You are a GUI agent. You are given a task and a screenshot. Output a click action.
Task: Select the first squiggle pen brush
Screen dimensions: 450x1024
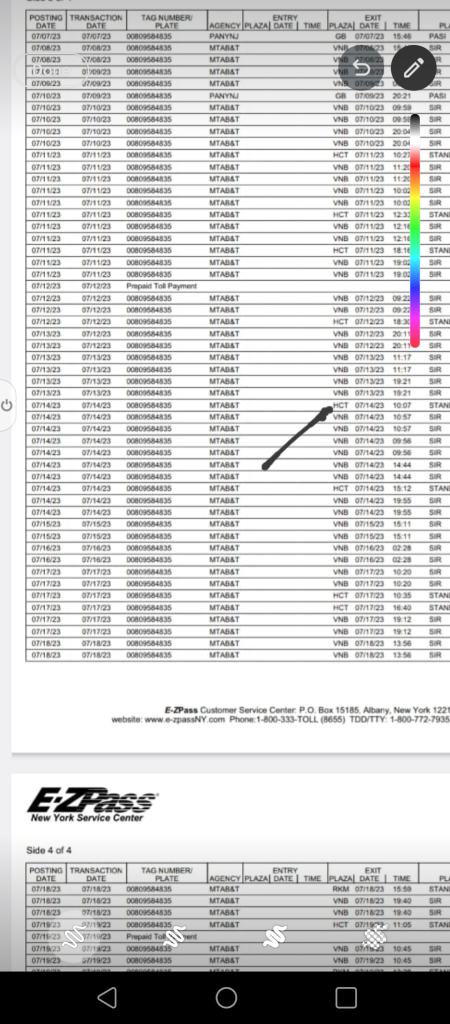(73, 936)
